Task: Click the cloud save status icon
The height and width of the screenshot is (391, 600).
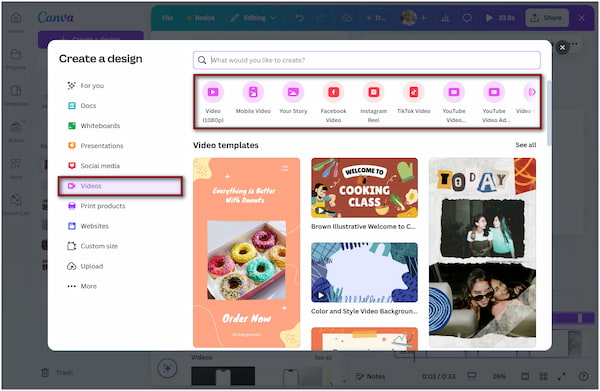Action: coord(347,18)
